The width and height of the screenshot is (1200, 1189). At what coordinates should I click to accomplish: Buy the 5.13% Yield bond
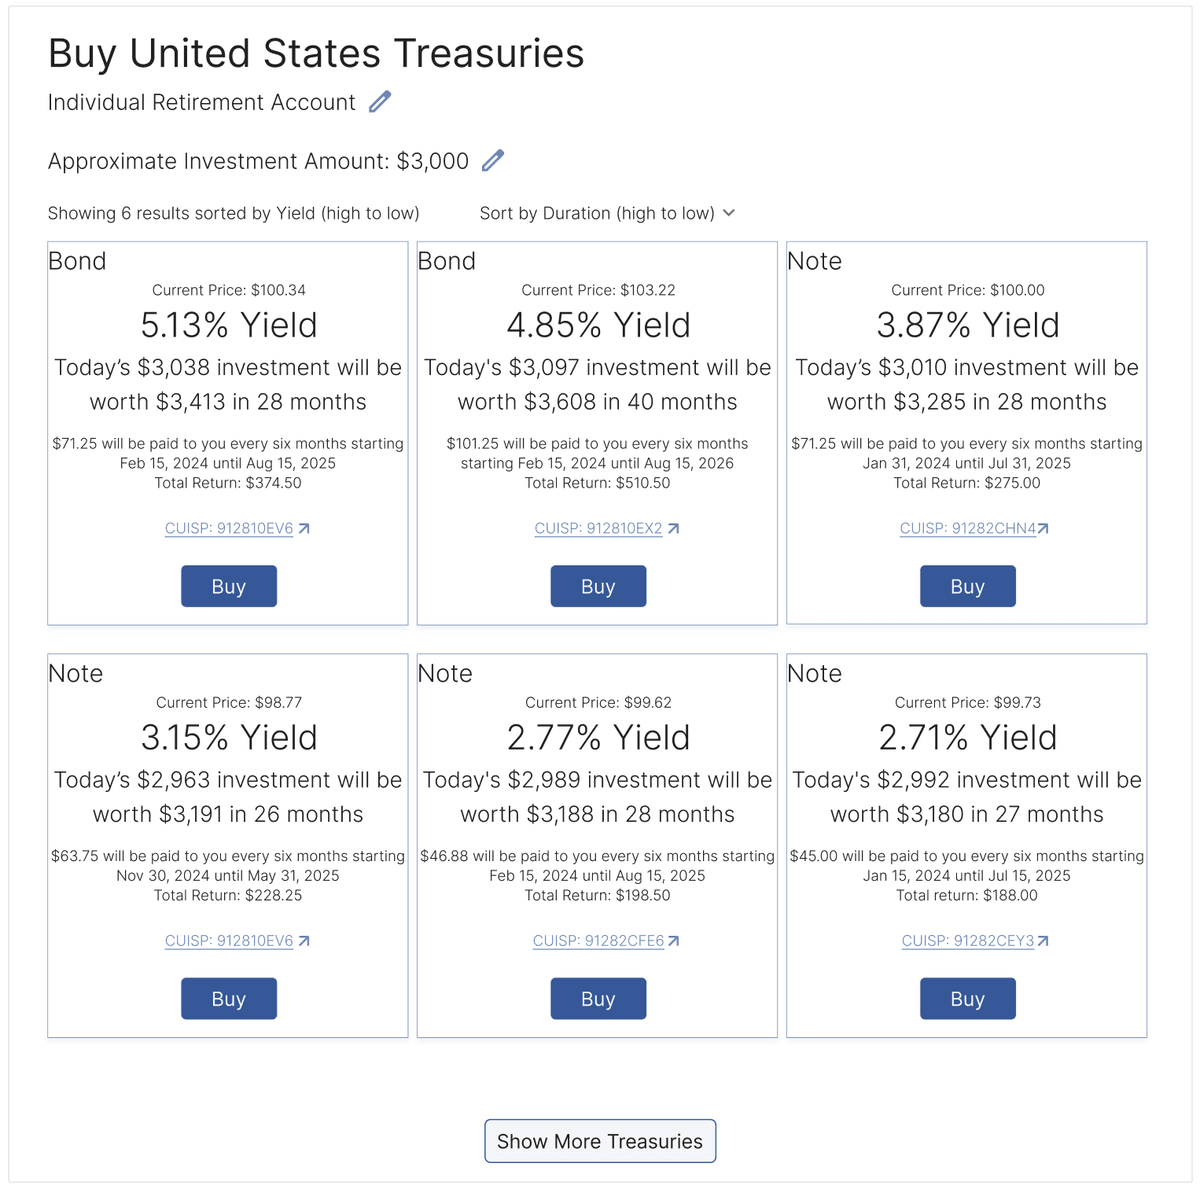228,586
